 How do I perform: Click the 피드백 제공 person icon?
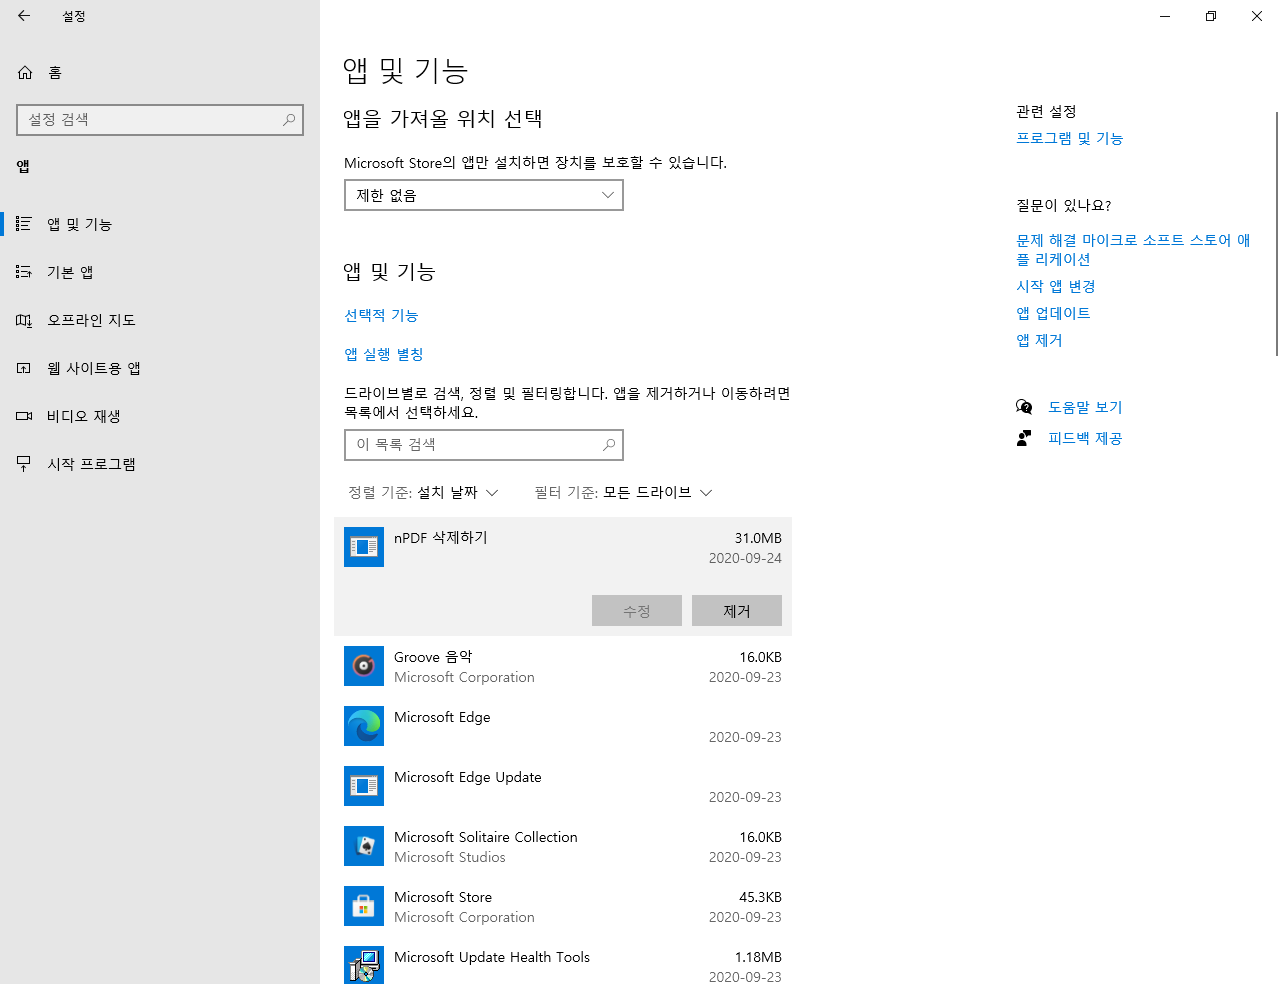click(x=1024, y=438)
